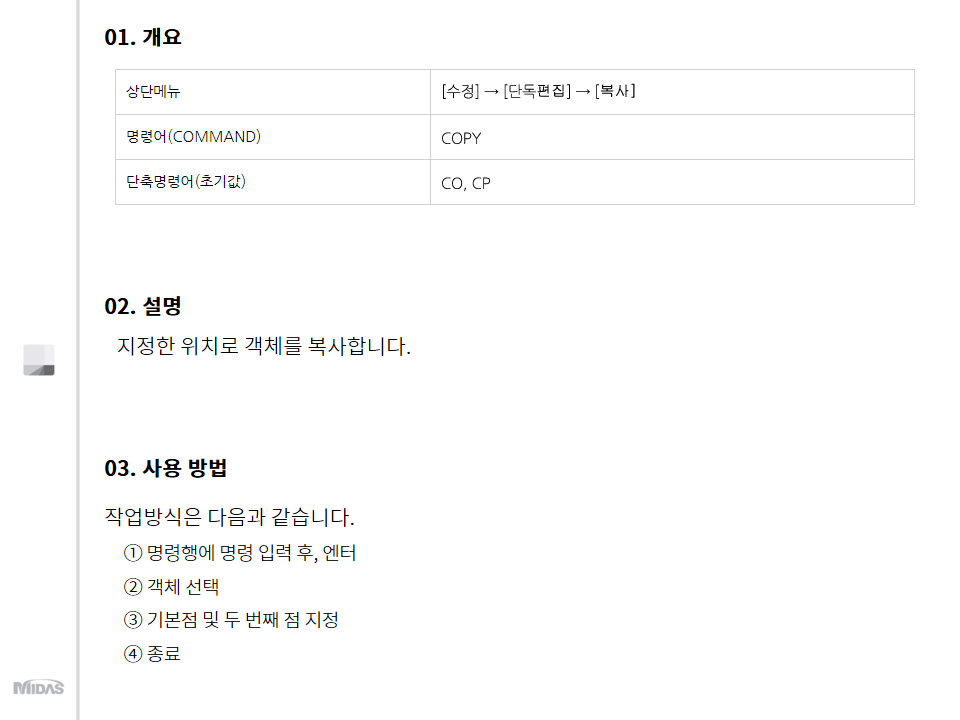This screenshot has height=720, width=960.
Task: Click step ② 객체 선택
Action: [171, 587]
